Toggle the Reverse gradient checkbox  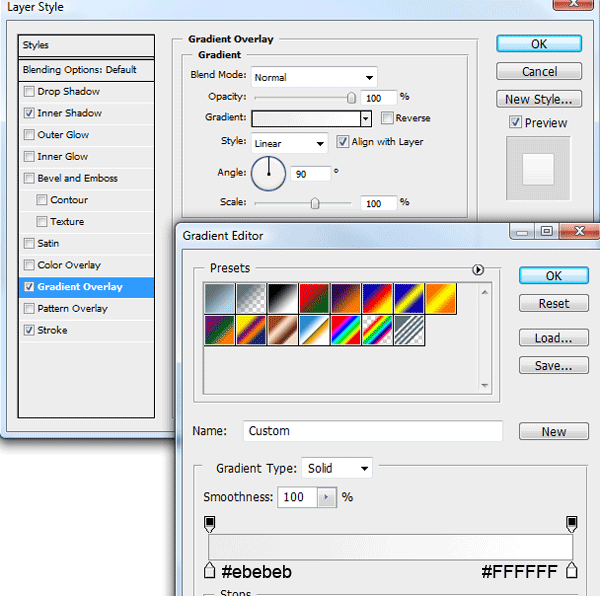point(387,118)
